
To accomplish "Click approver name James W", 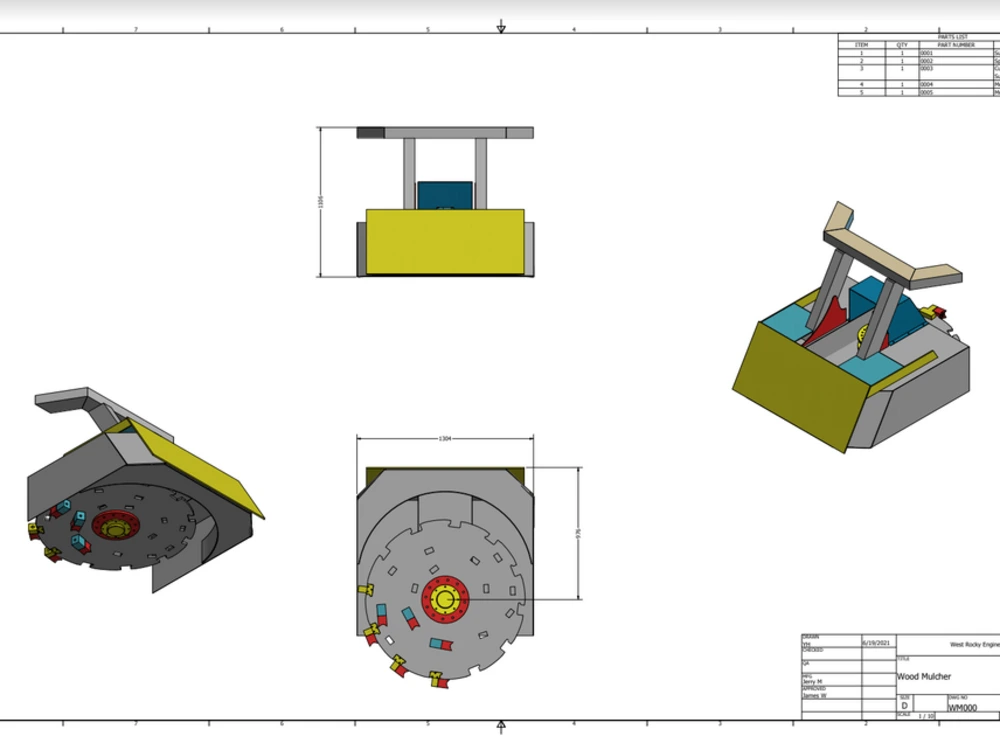I will 813,694.
